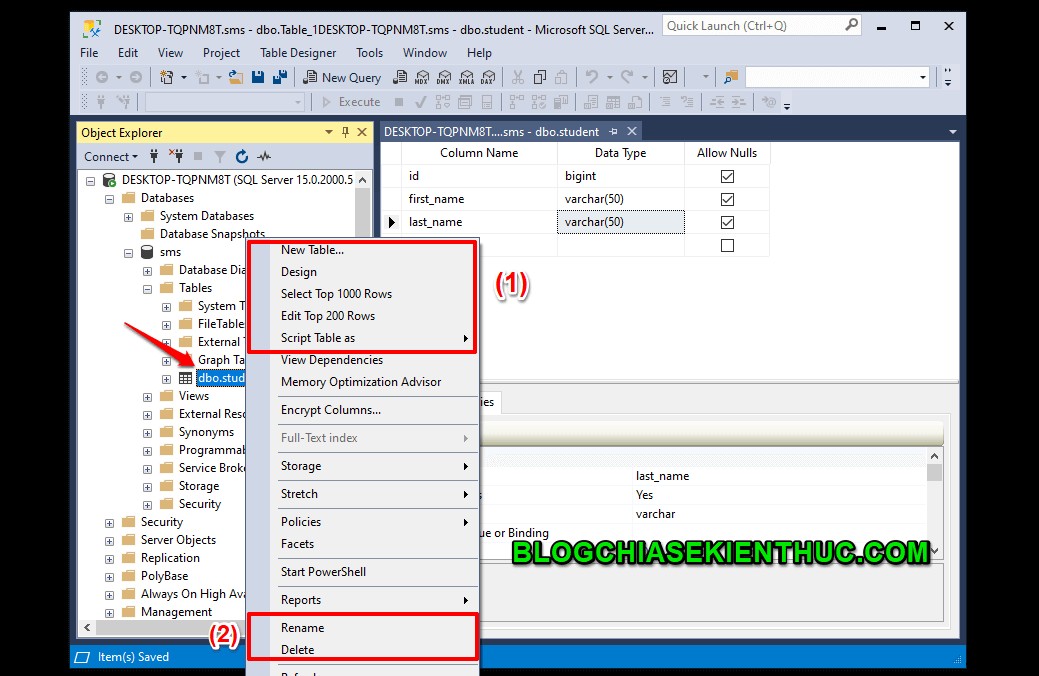The height and width of the screenshot is (676, 1039).
Task: Open the Filter icon in Object Explorer
Action: (x=220, y=156)
